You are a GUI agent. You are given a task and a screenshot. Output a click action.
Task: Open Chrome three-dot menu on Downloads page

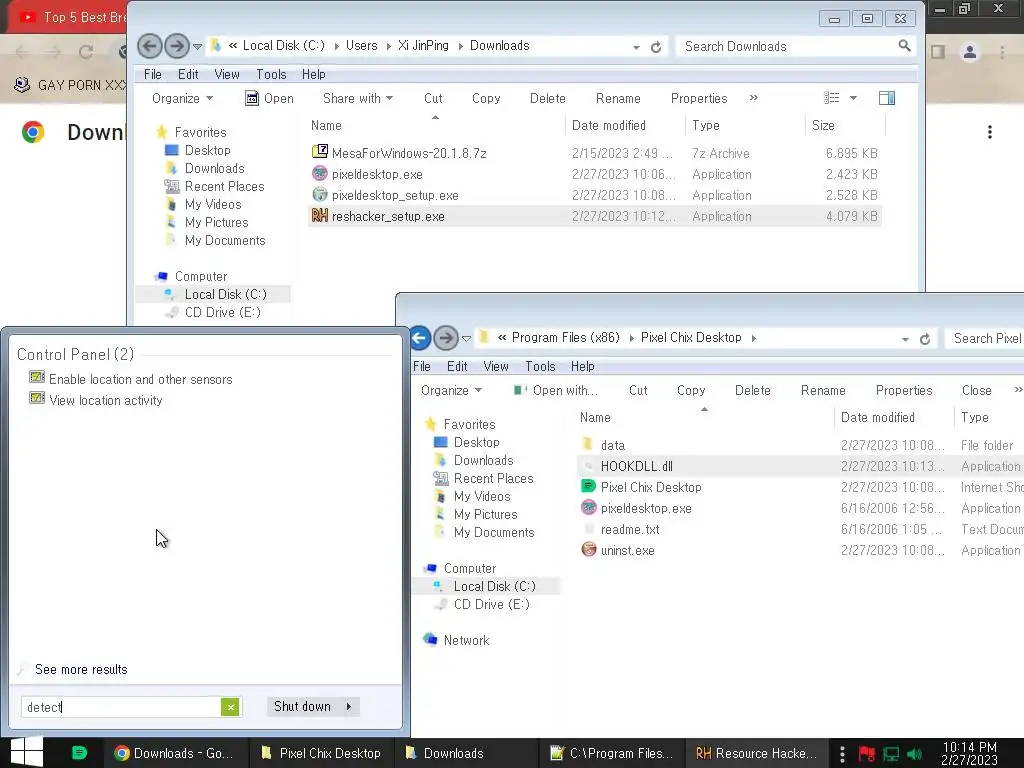pos(990,132)
